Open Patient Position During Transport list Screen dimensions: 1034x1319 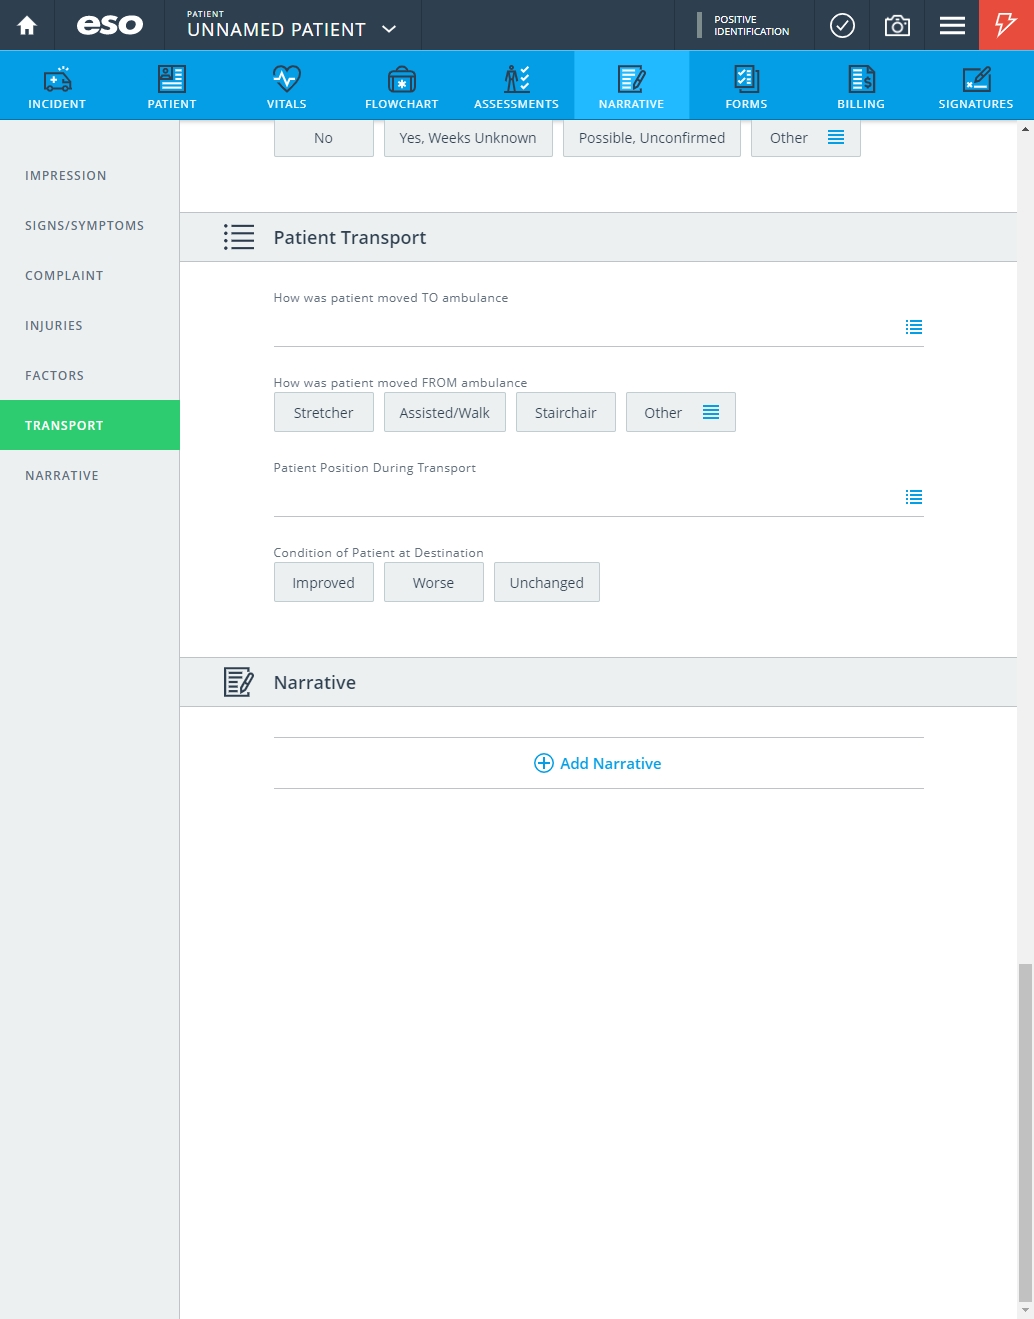tap(914, 497)
